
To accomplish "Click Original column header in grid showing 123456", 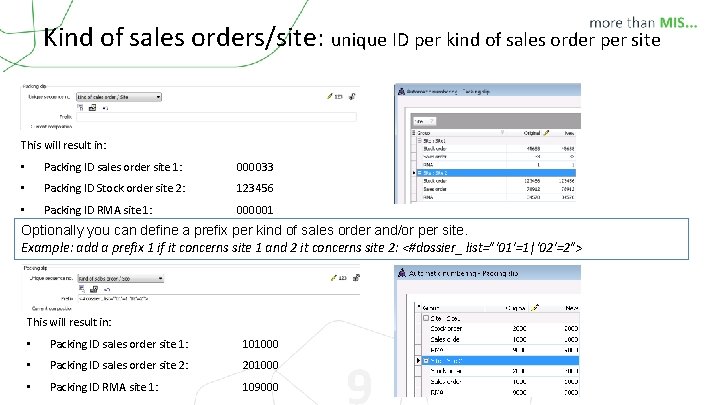I will click(532, 133).
